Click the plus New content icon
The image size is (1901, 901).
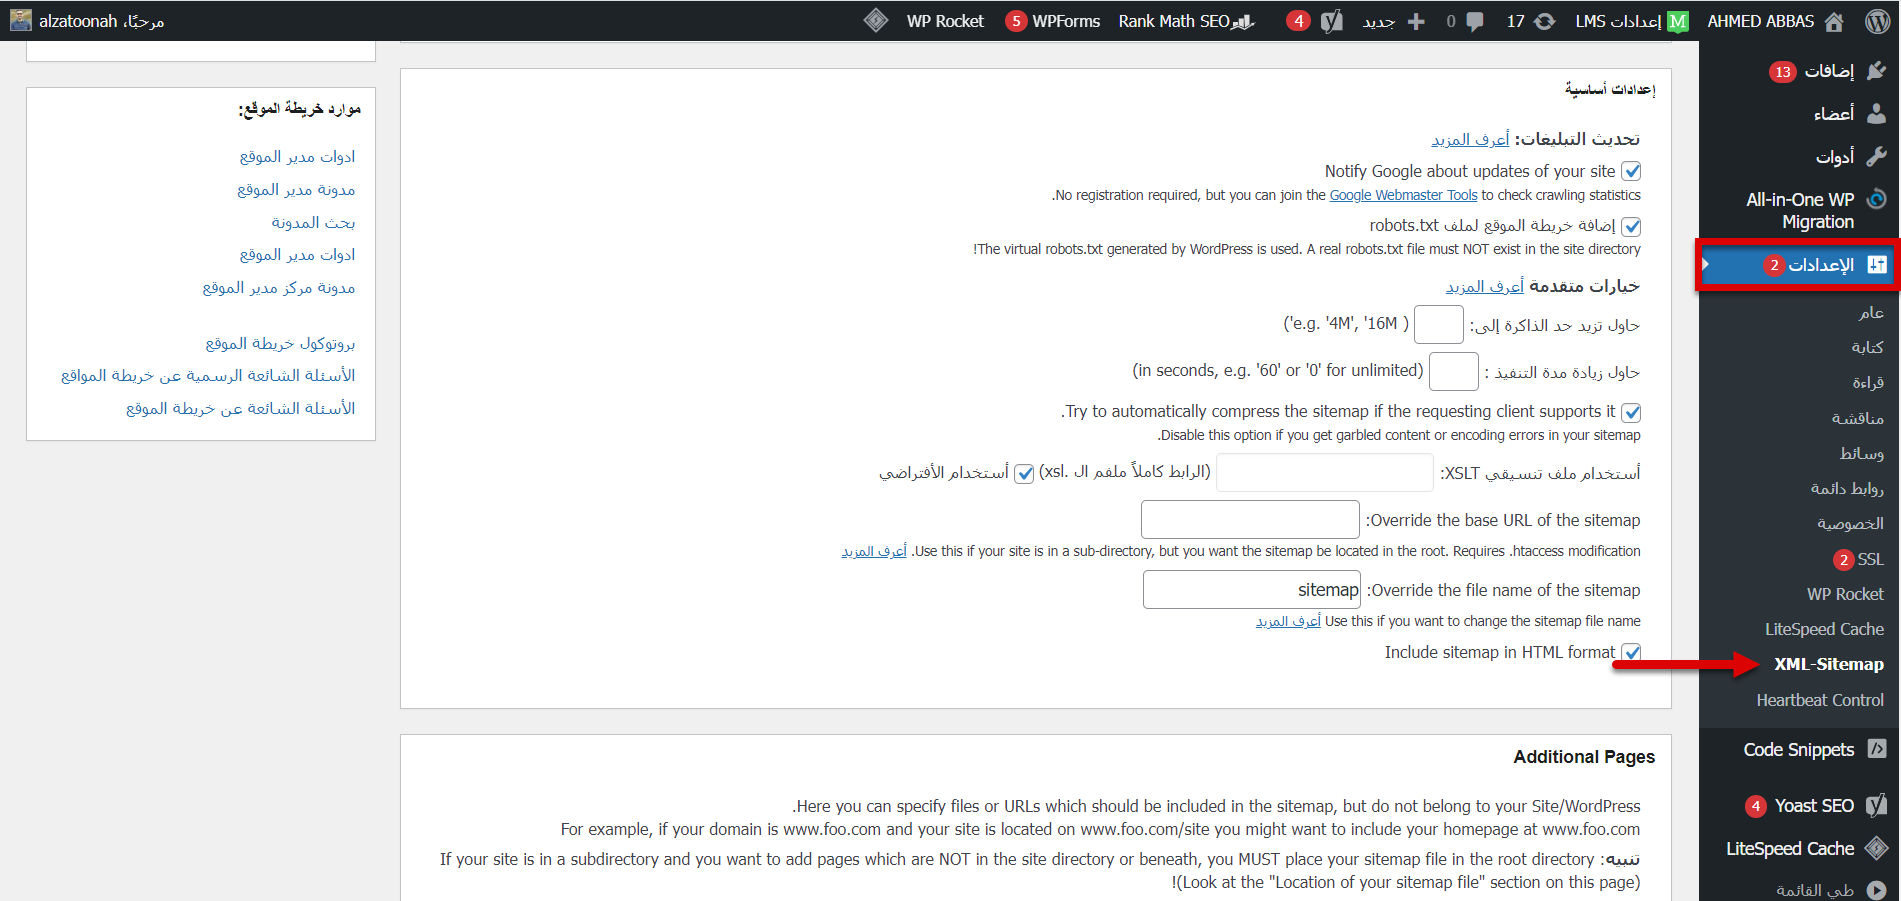1416,21
